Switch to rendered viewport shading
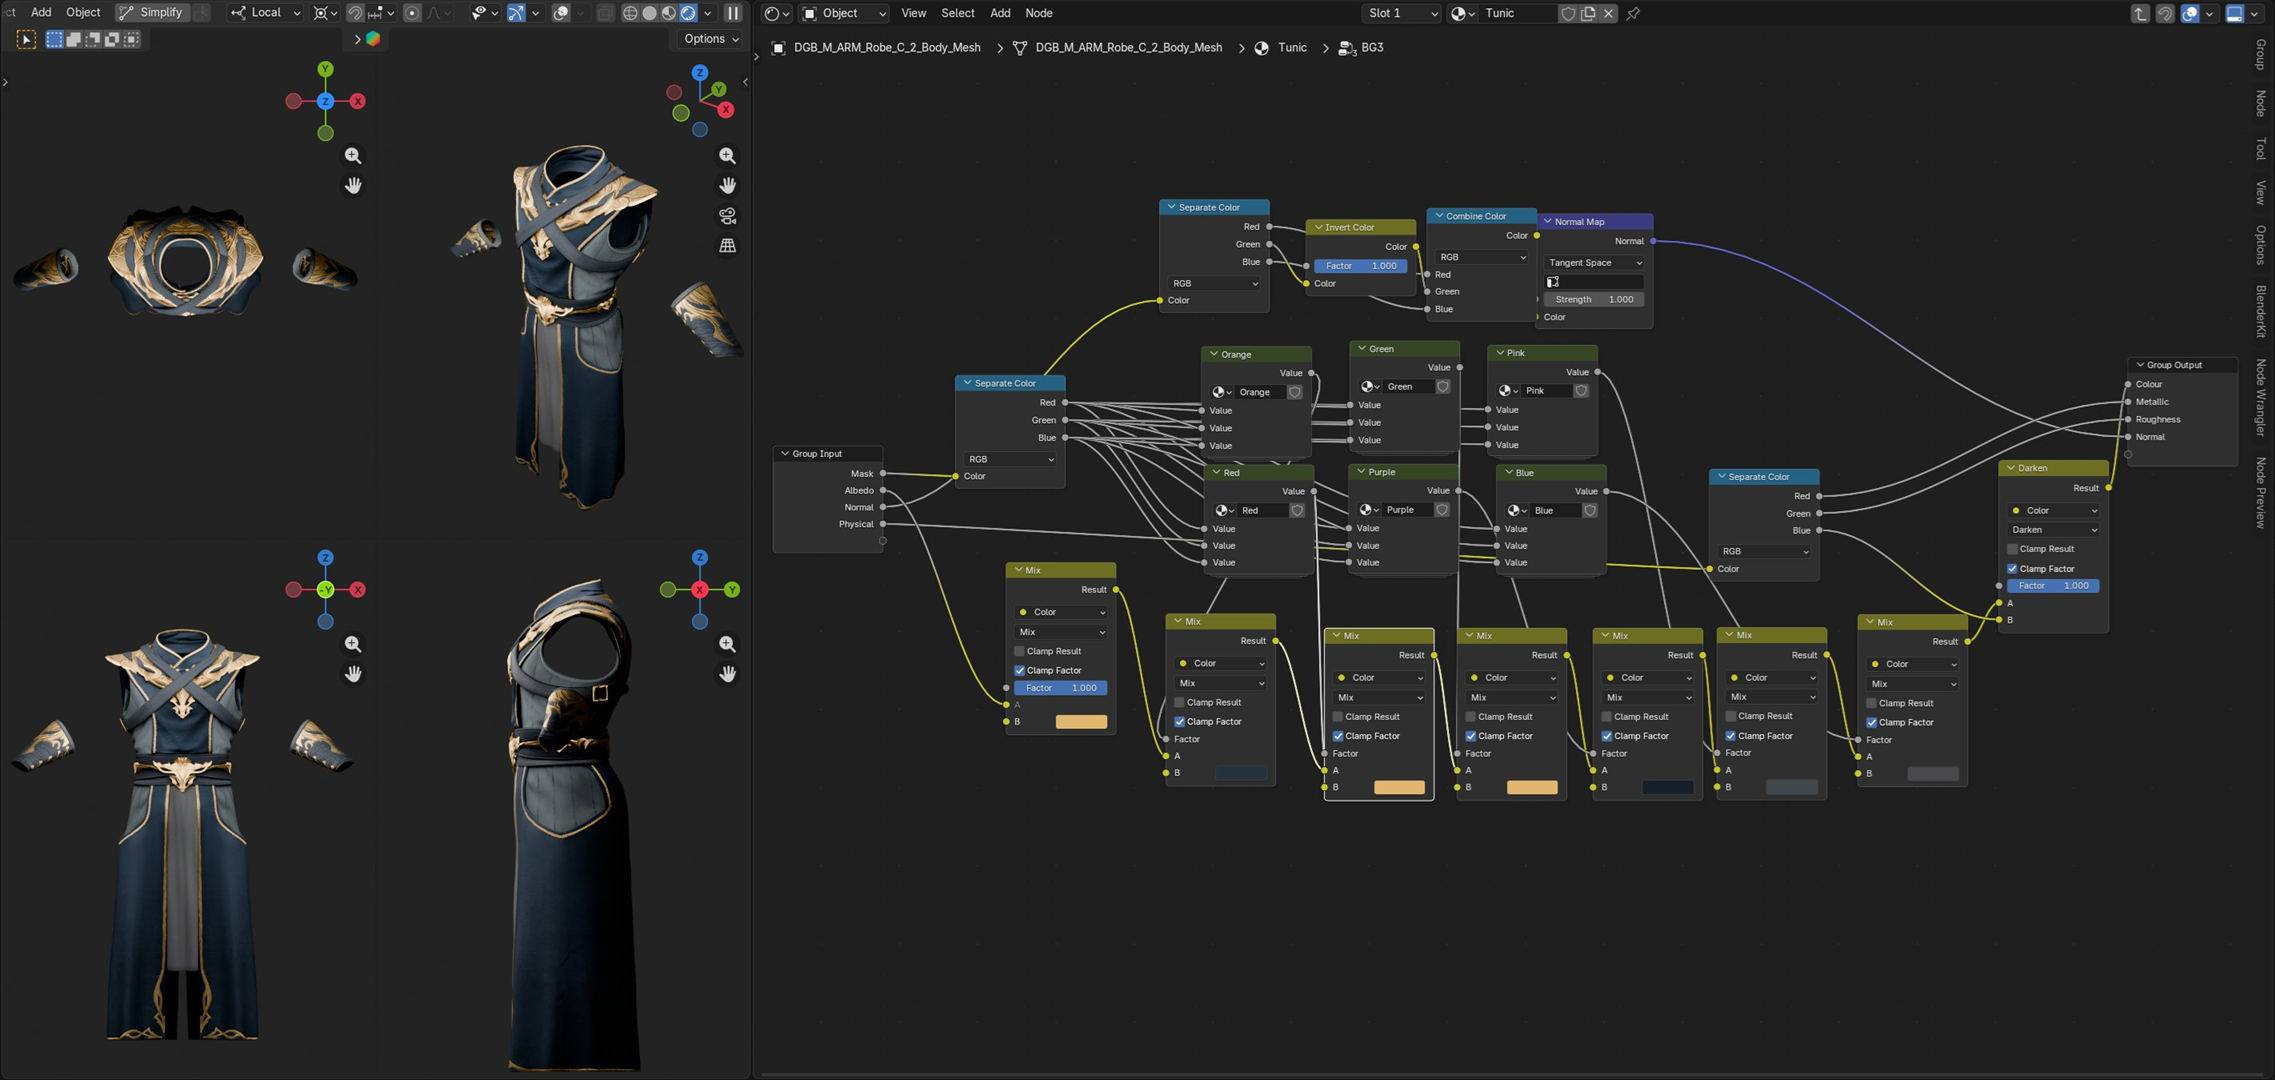The height and width of the screenshot is (1080, 2275). (688, 13)
